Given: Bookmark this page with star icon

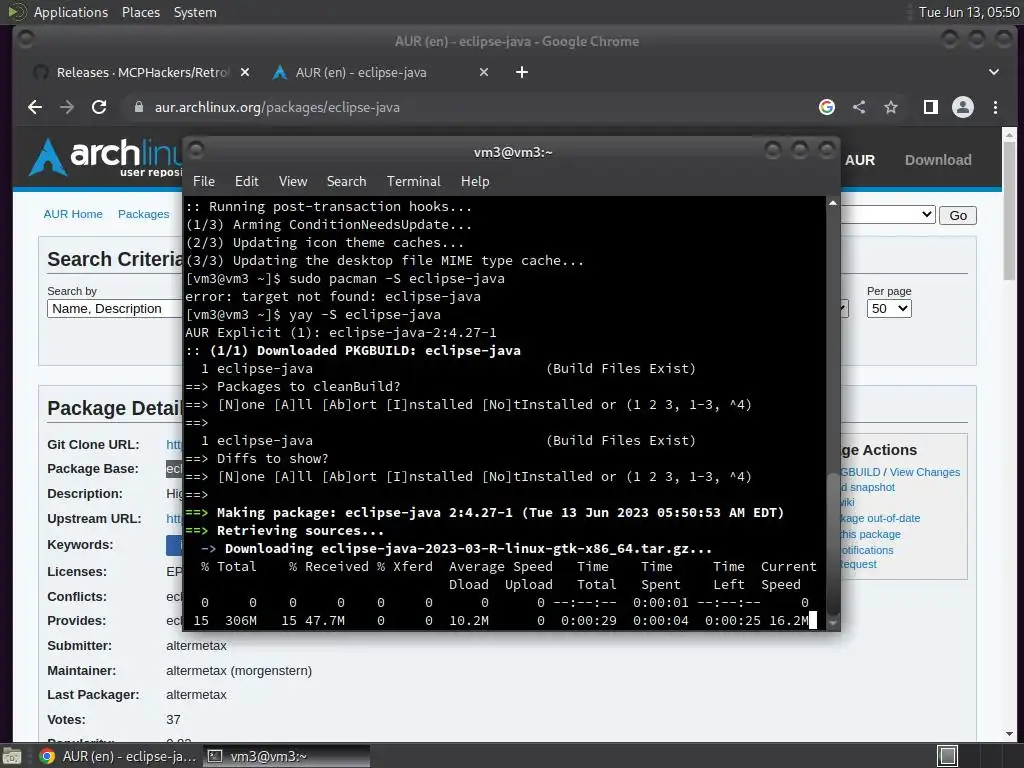Looking at the screenshot, I should [x=891, y=107].
